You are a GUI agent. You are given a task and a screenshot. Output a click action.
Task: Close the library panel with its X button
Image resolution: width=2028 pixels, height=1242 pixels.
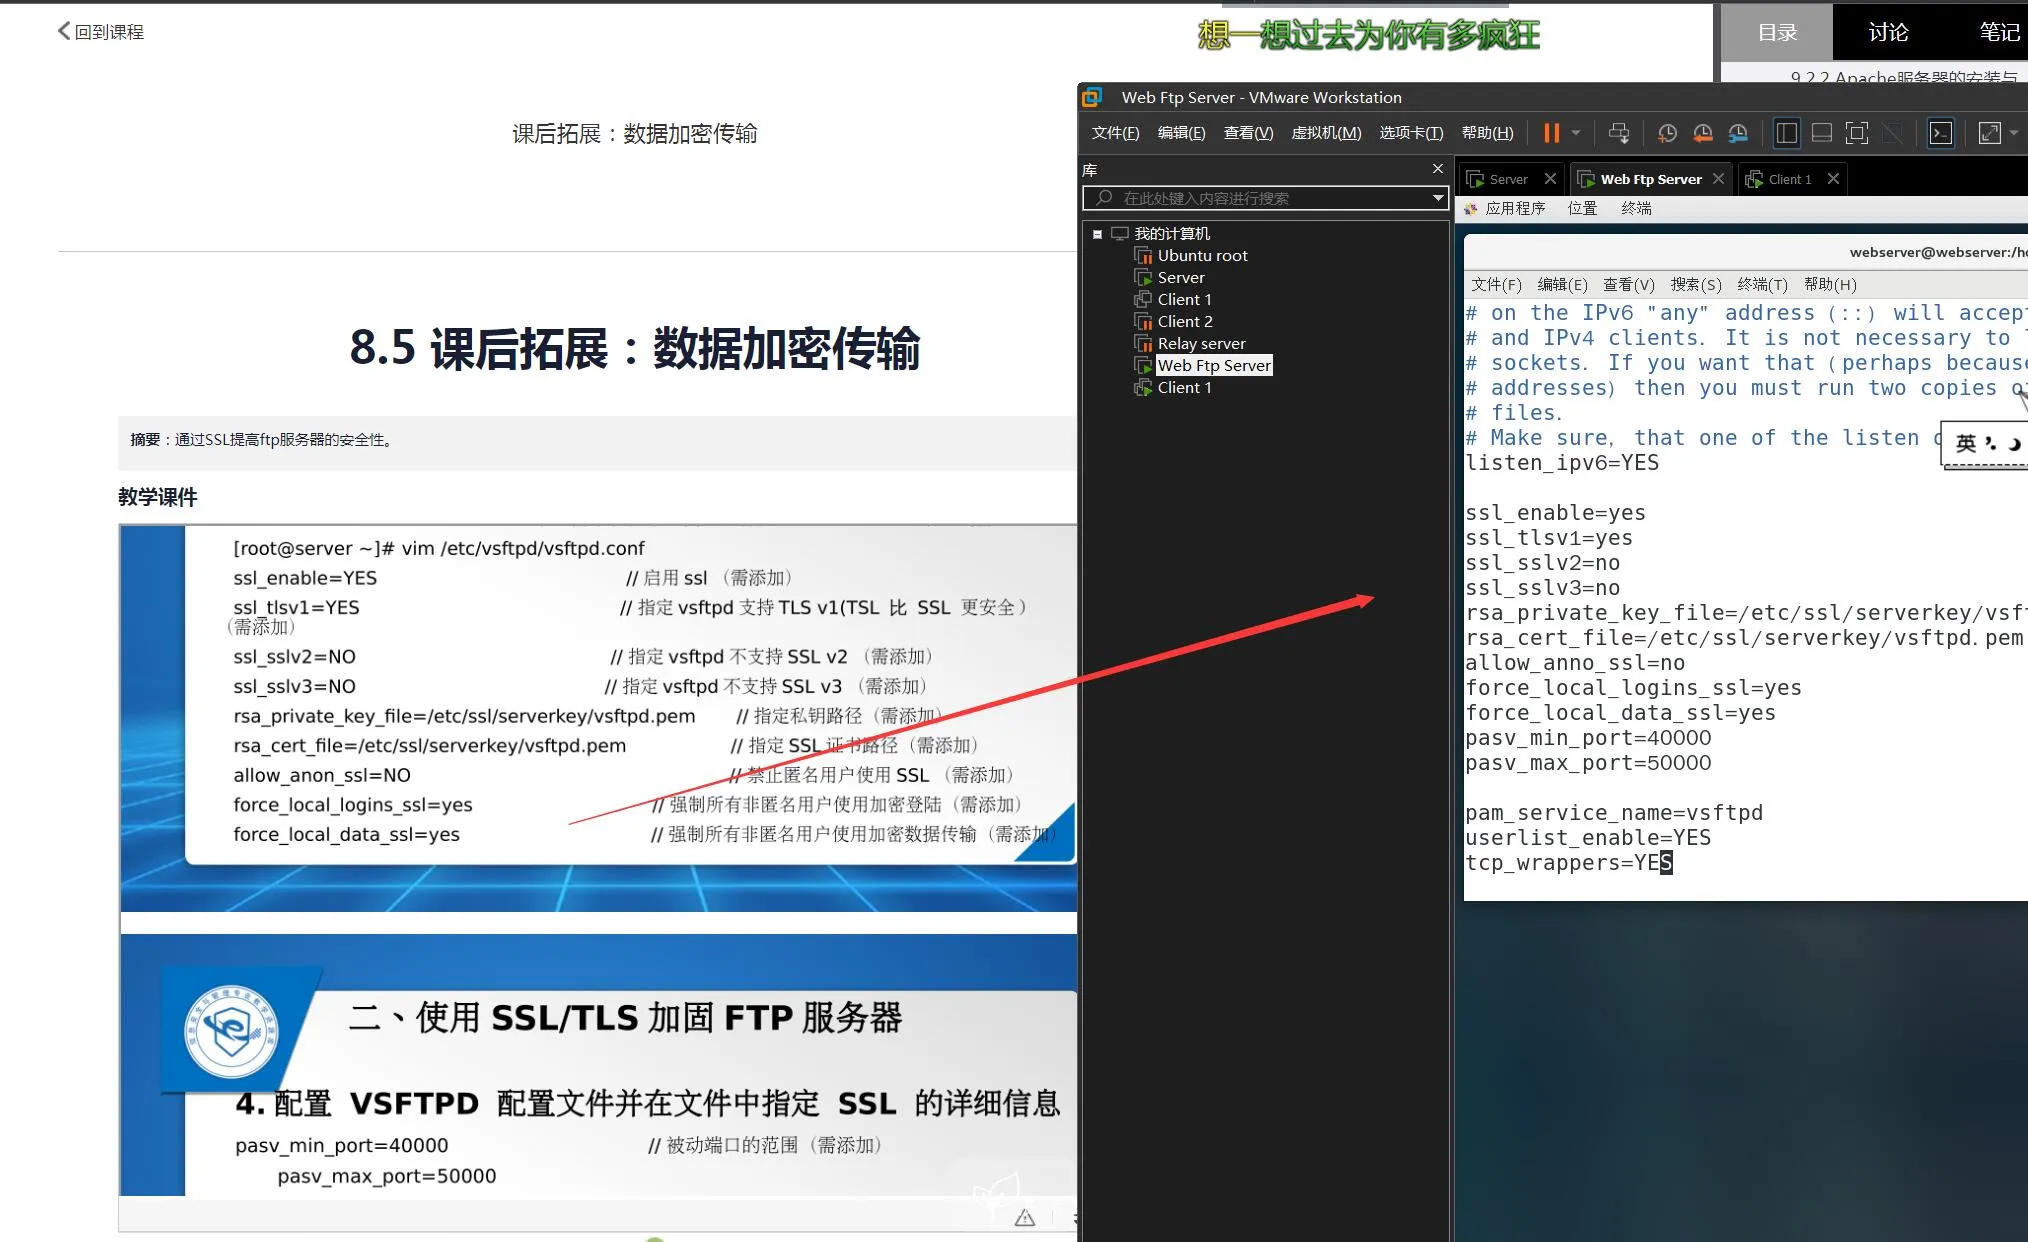(1438, 169)
